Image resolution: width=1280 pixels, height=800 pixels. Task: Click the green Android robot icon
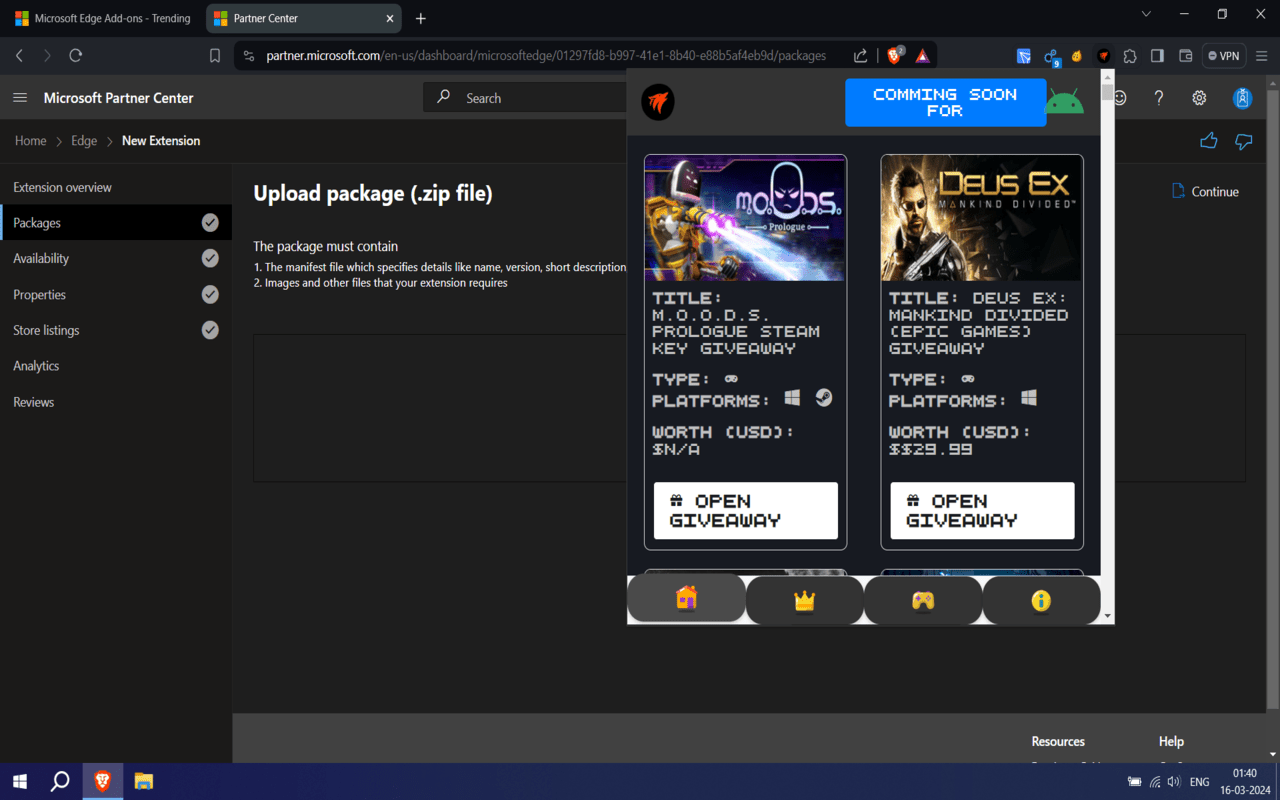click(1064, 102)
